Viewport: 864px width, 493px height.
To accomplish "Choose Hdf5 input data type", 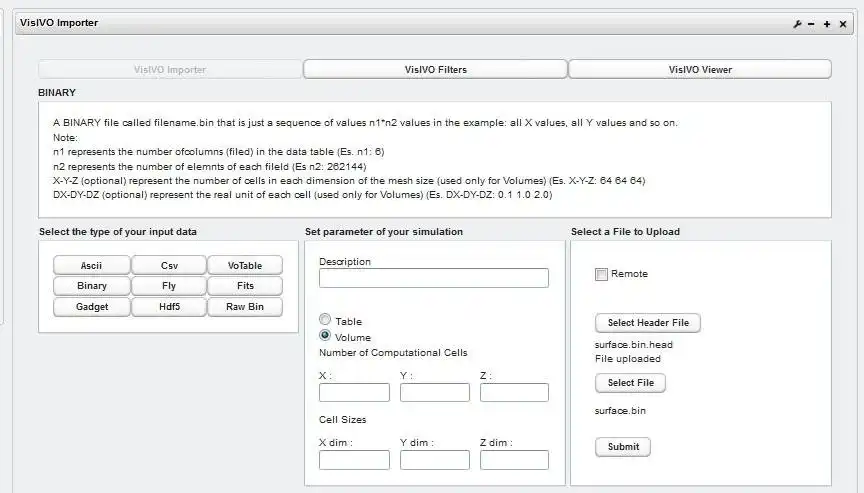I will [169, 307].
